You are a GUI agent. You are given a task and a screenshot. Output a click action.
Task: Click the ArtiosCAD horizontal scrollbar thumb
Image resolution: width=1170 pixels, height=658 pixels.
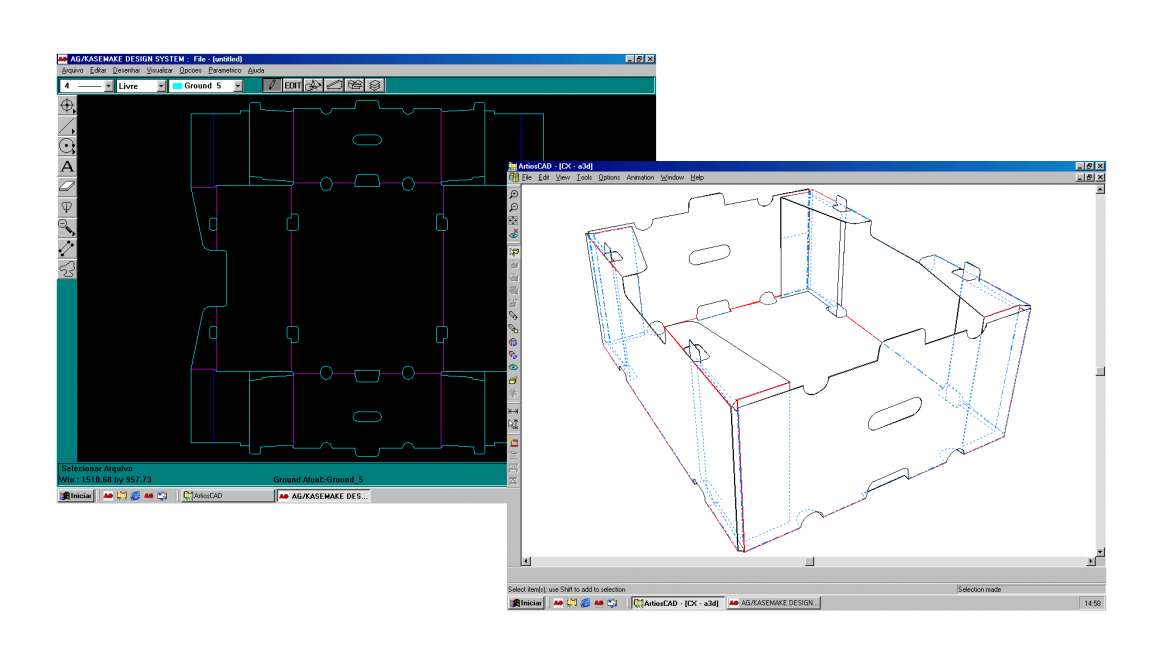coord(810,561)
